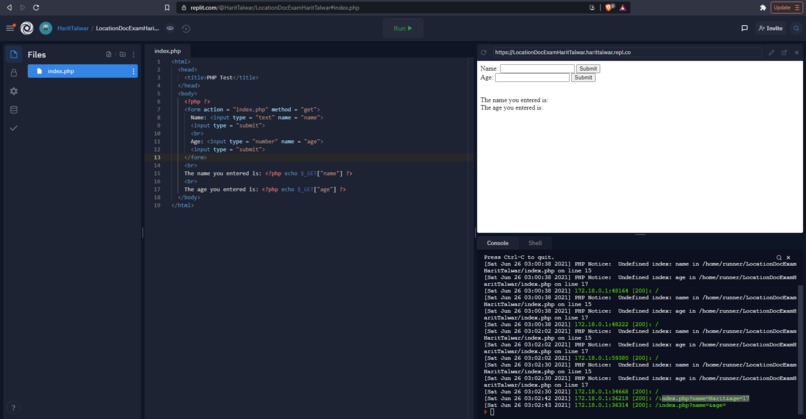Open the chat speech bubble icon

[744, 28]
